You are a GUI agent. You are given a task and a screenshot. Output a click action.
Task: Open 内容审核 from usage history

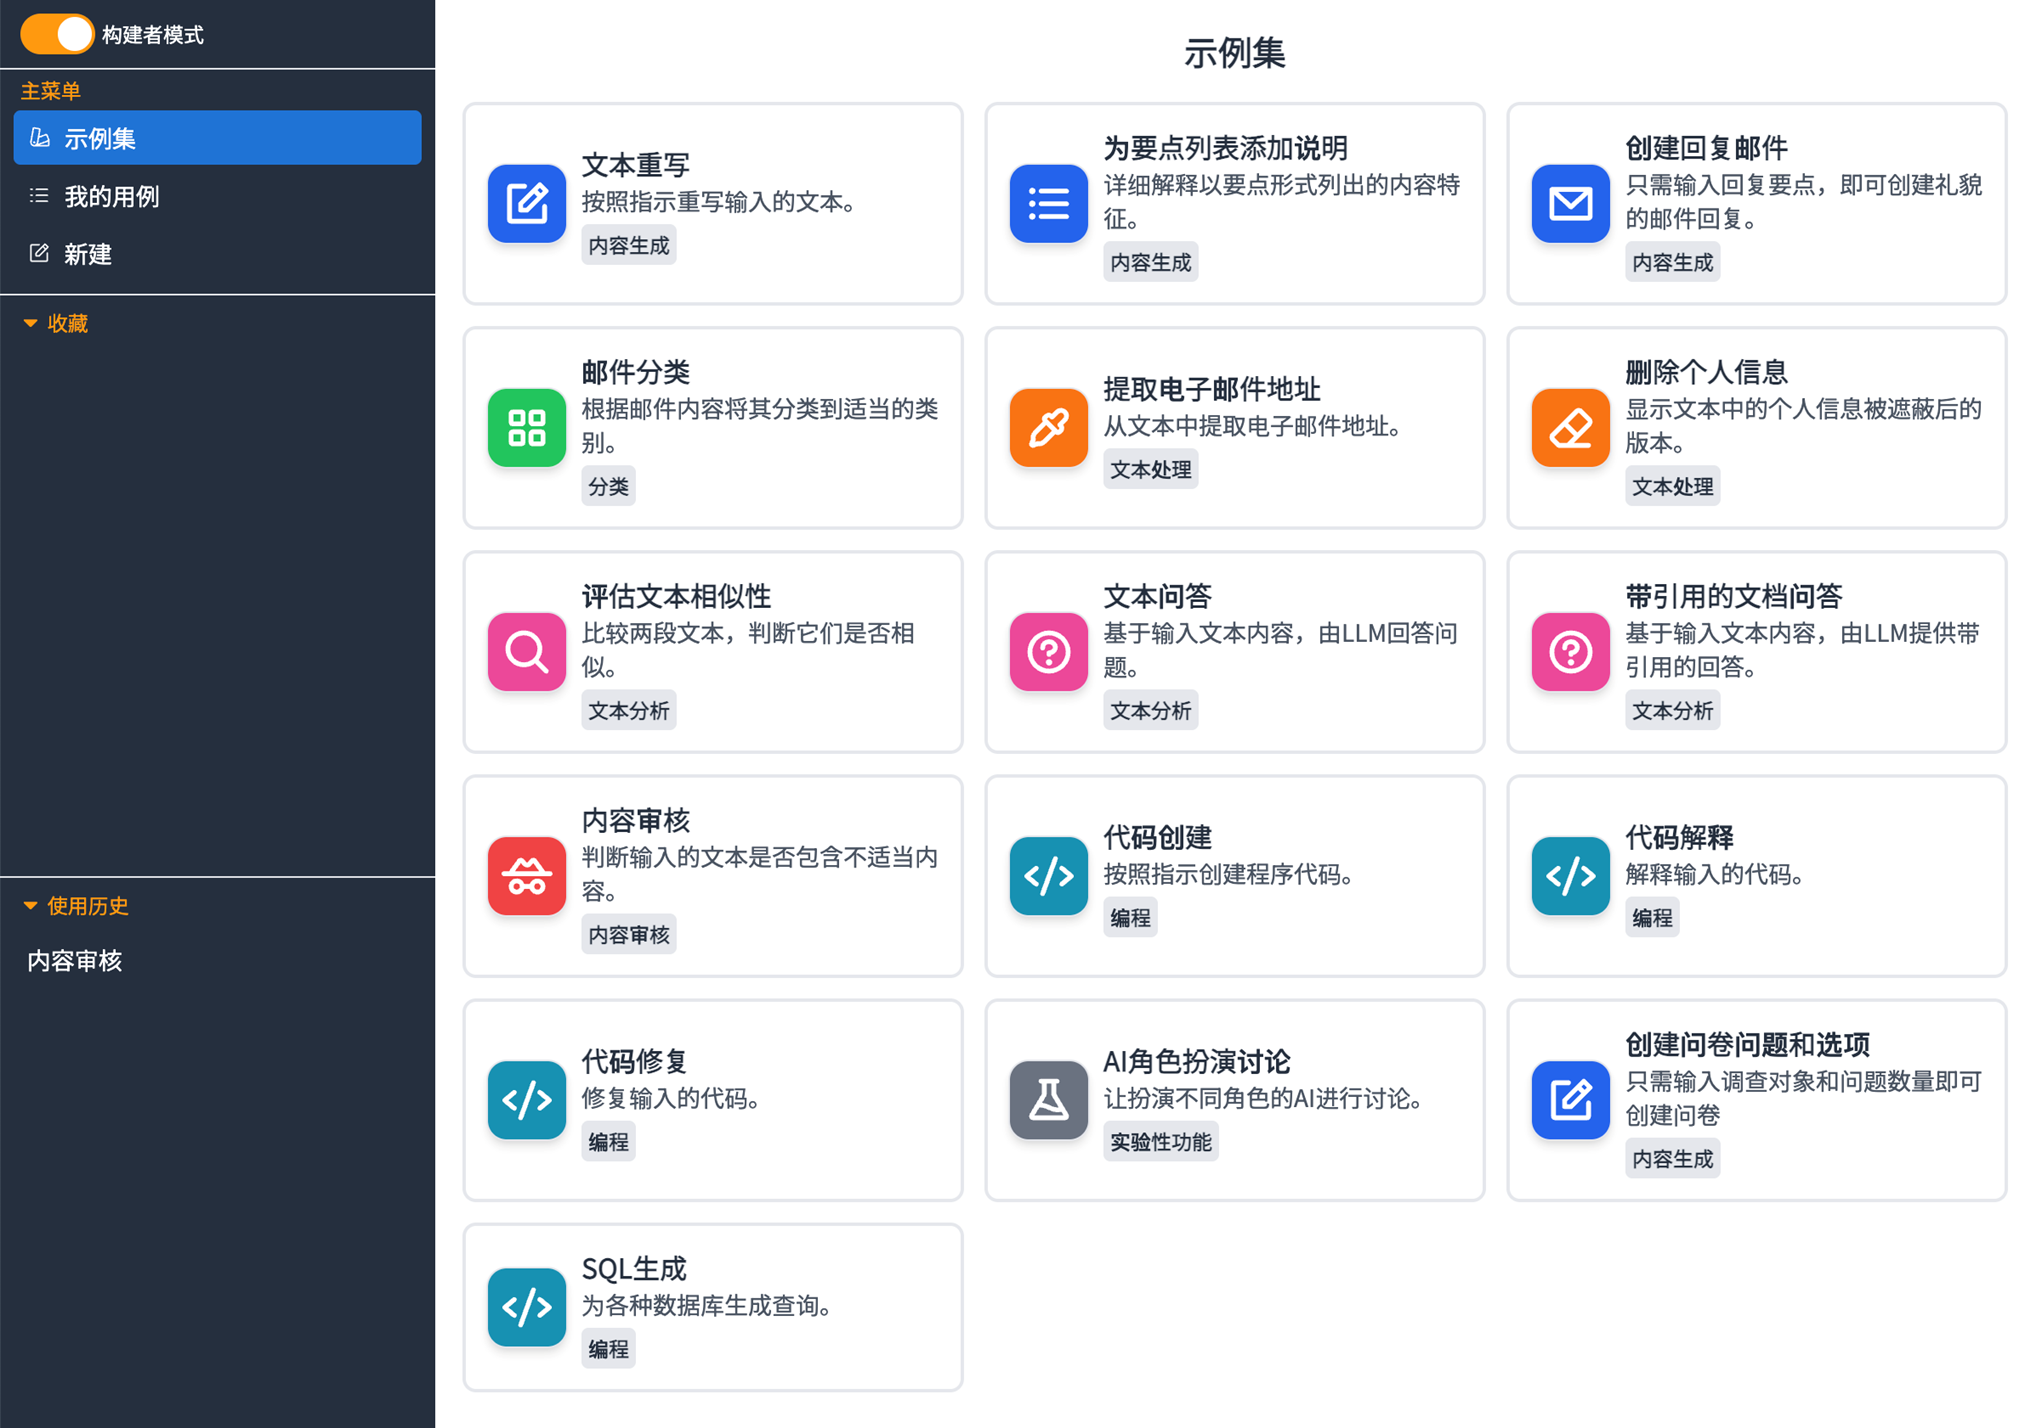(75, 960)
